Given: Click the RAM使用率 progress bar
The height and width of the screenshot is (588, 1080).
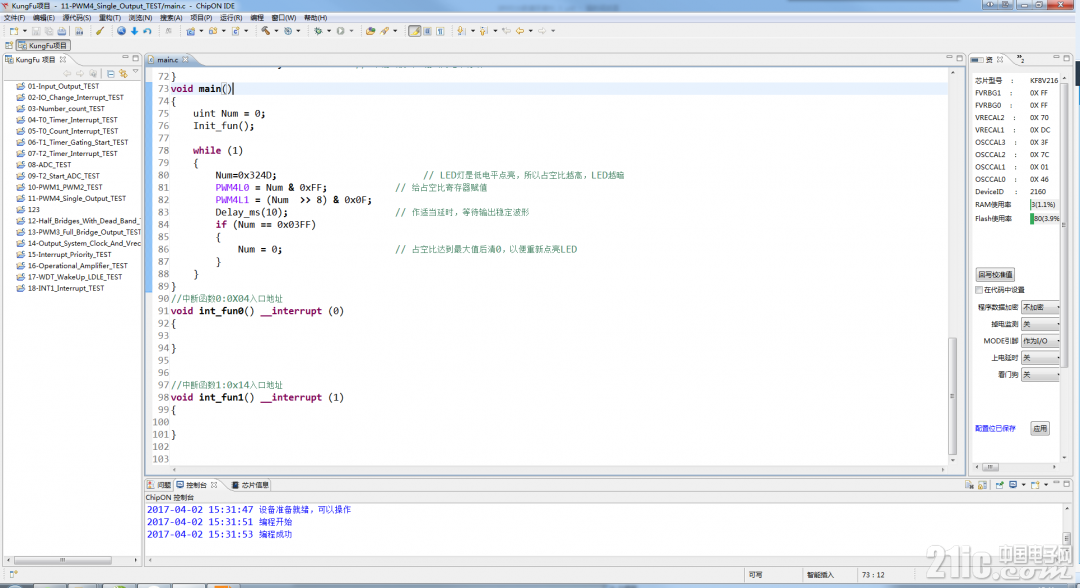Looking at the screenshot, I should 1045,204.
